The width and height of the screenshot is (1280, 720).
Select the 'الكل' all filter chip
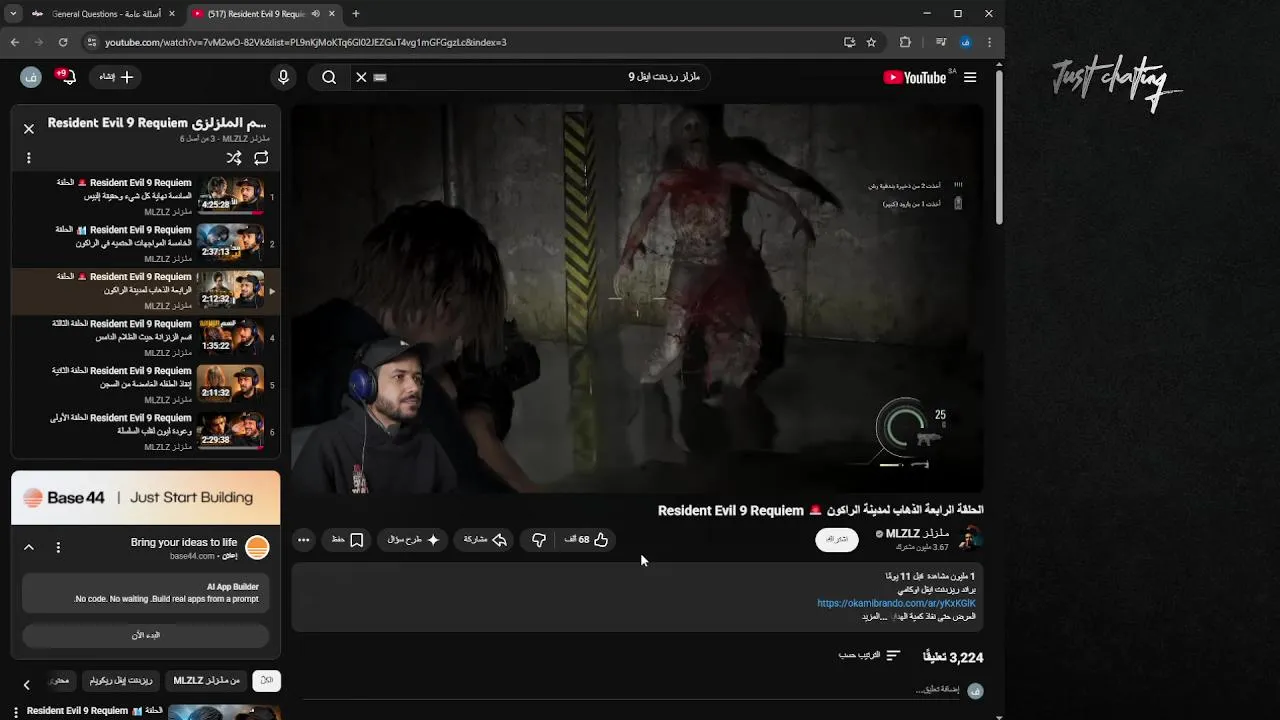[x=266, y=680]
